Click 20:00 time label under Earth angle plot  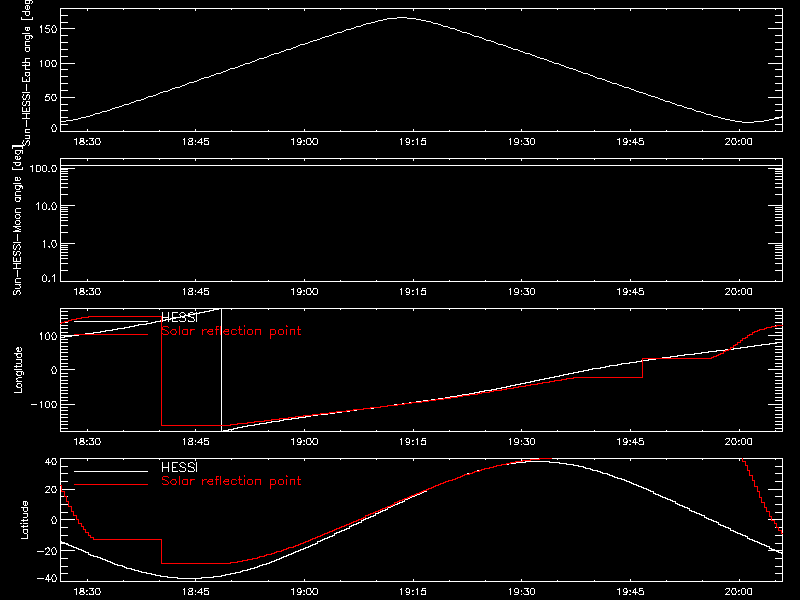tap(738, 141)
